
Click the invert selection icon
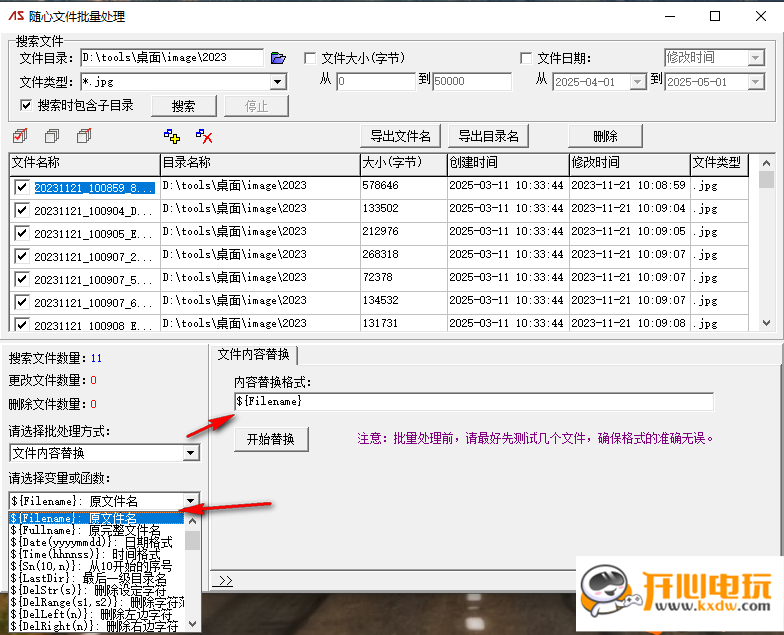(84, 136)
